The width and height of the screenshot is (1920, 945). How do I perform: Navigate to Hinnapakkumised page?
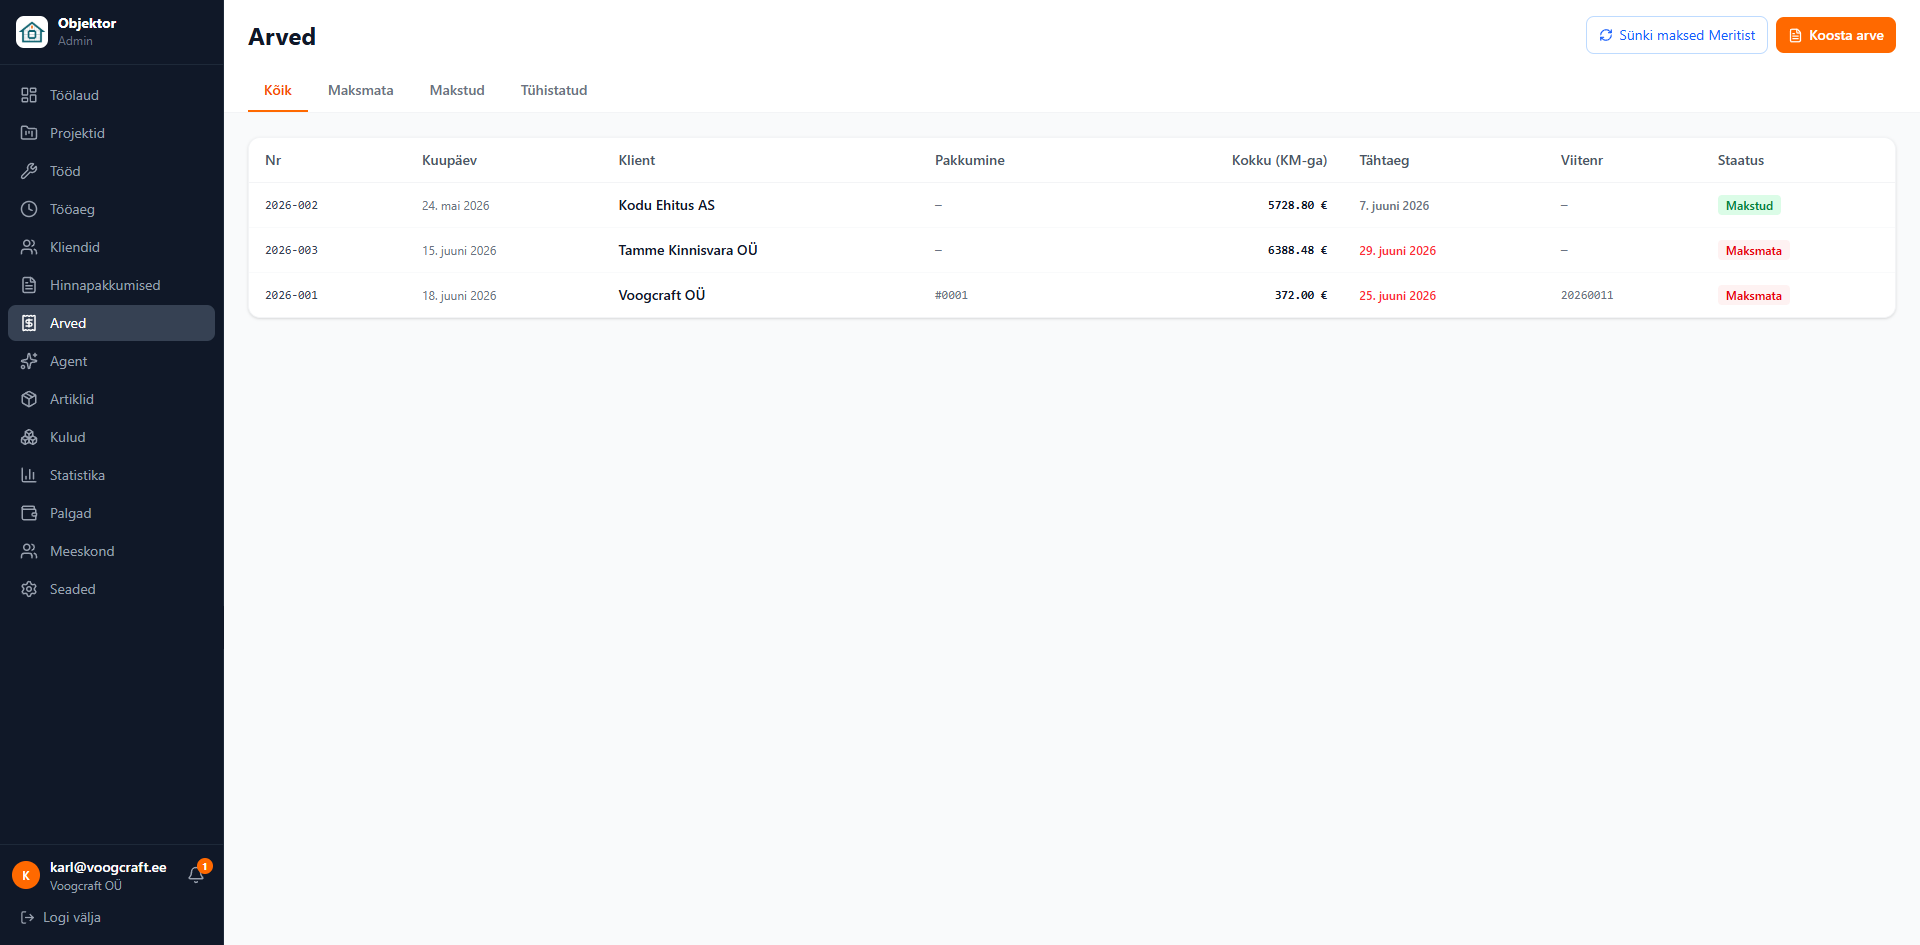pyautogui.click(x=111, y=285)
